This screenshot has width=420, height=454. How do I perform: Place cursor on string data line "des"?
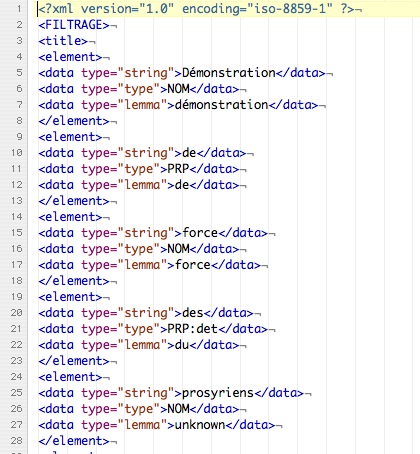[146, 313]
